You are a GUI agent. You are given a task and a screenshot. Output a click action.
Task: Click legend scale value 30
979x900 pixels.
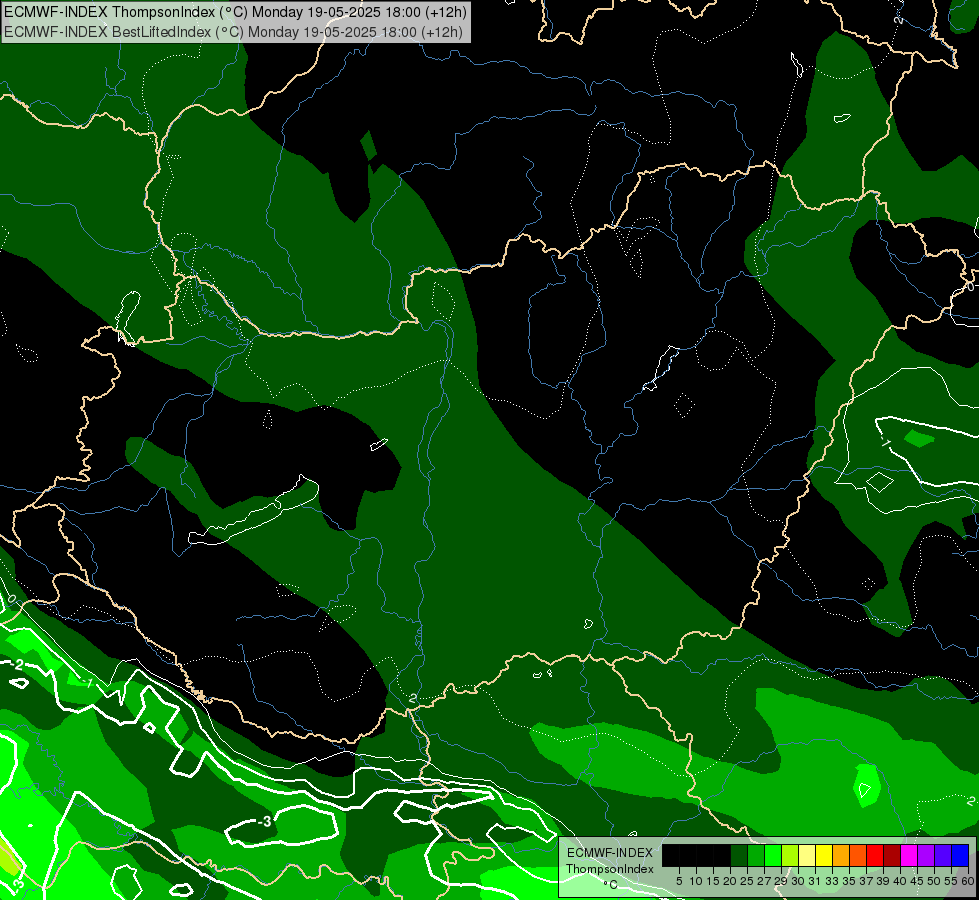[x=798, y=881]
